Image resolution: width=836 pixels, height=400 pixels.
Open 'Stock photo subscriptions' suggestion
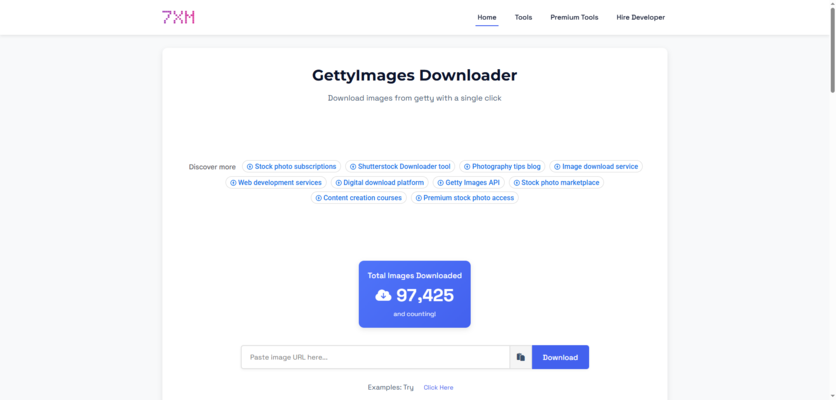click(x=292, y=166)
